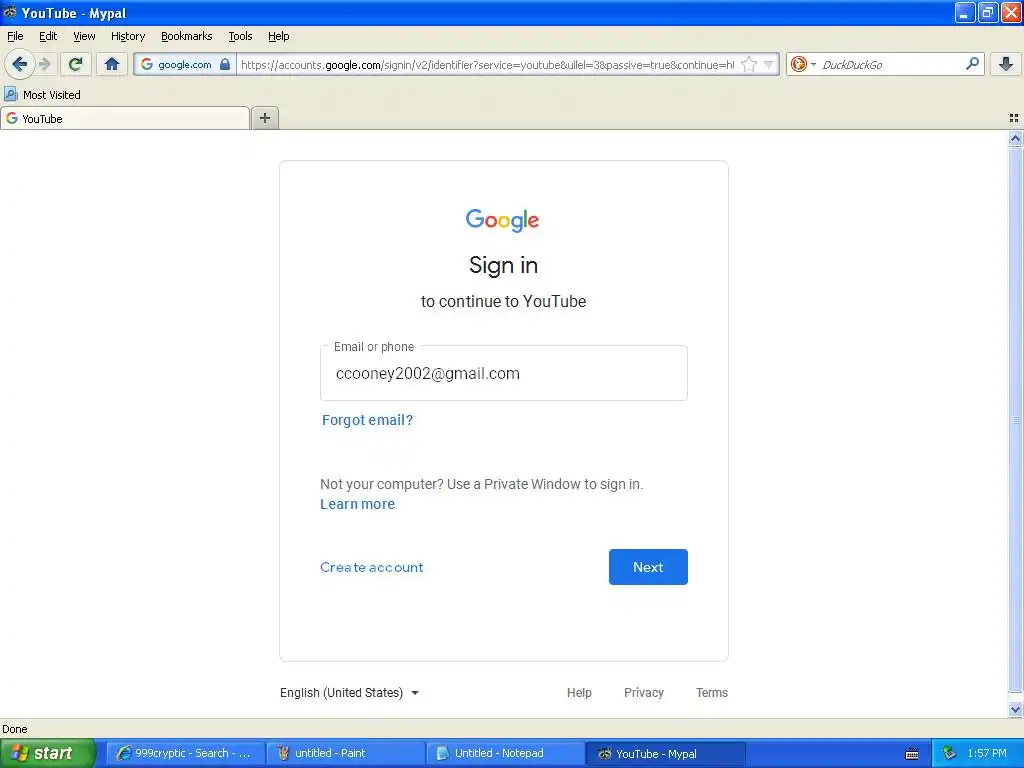Open the Most Visited bookmarks folder
This screenshot has height=768, width=1024.
click(x=42, y=95)
